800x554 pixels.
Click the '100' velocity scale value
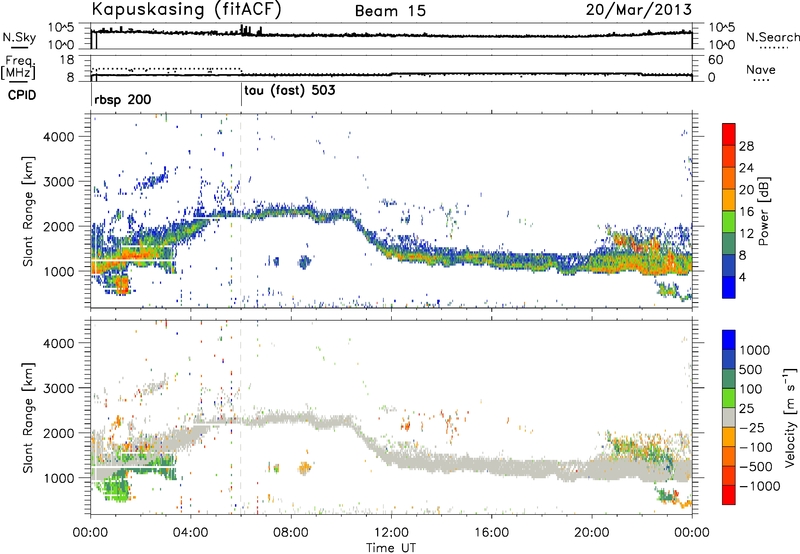pyautogui.click(x=751, y=389)
